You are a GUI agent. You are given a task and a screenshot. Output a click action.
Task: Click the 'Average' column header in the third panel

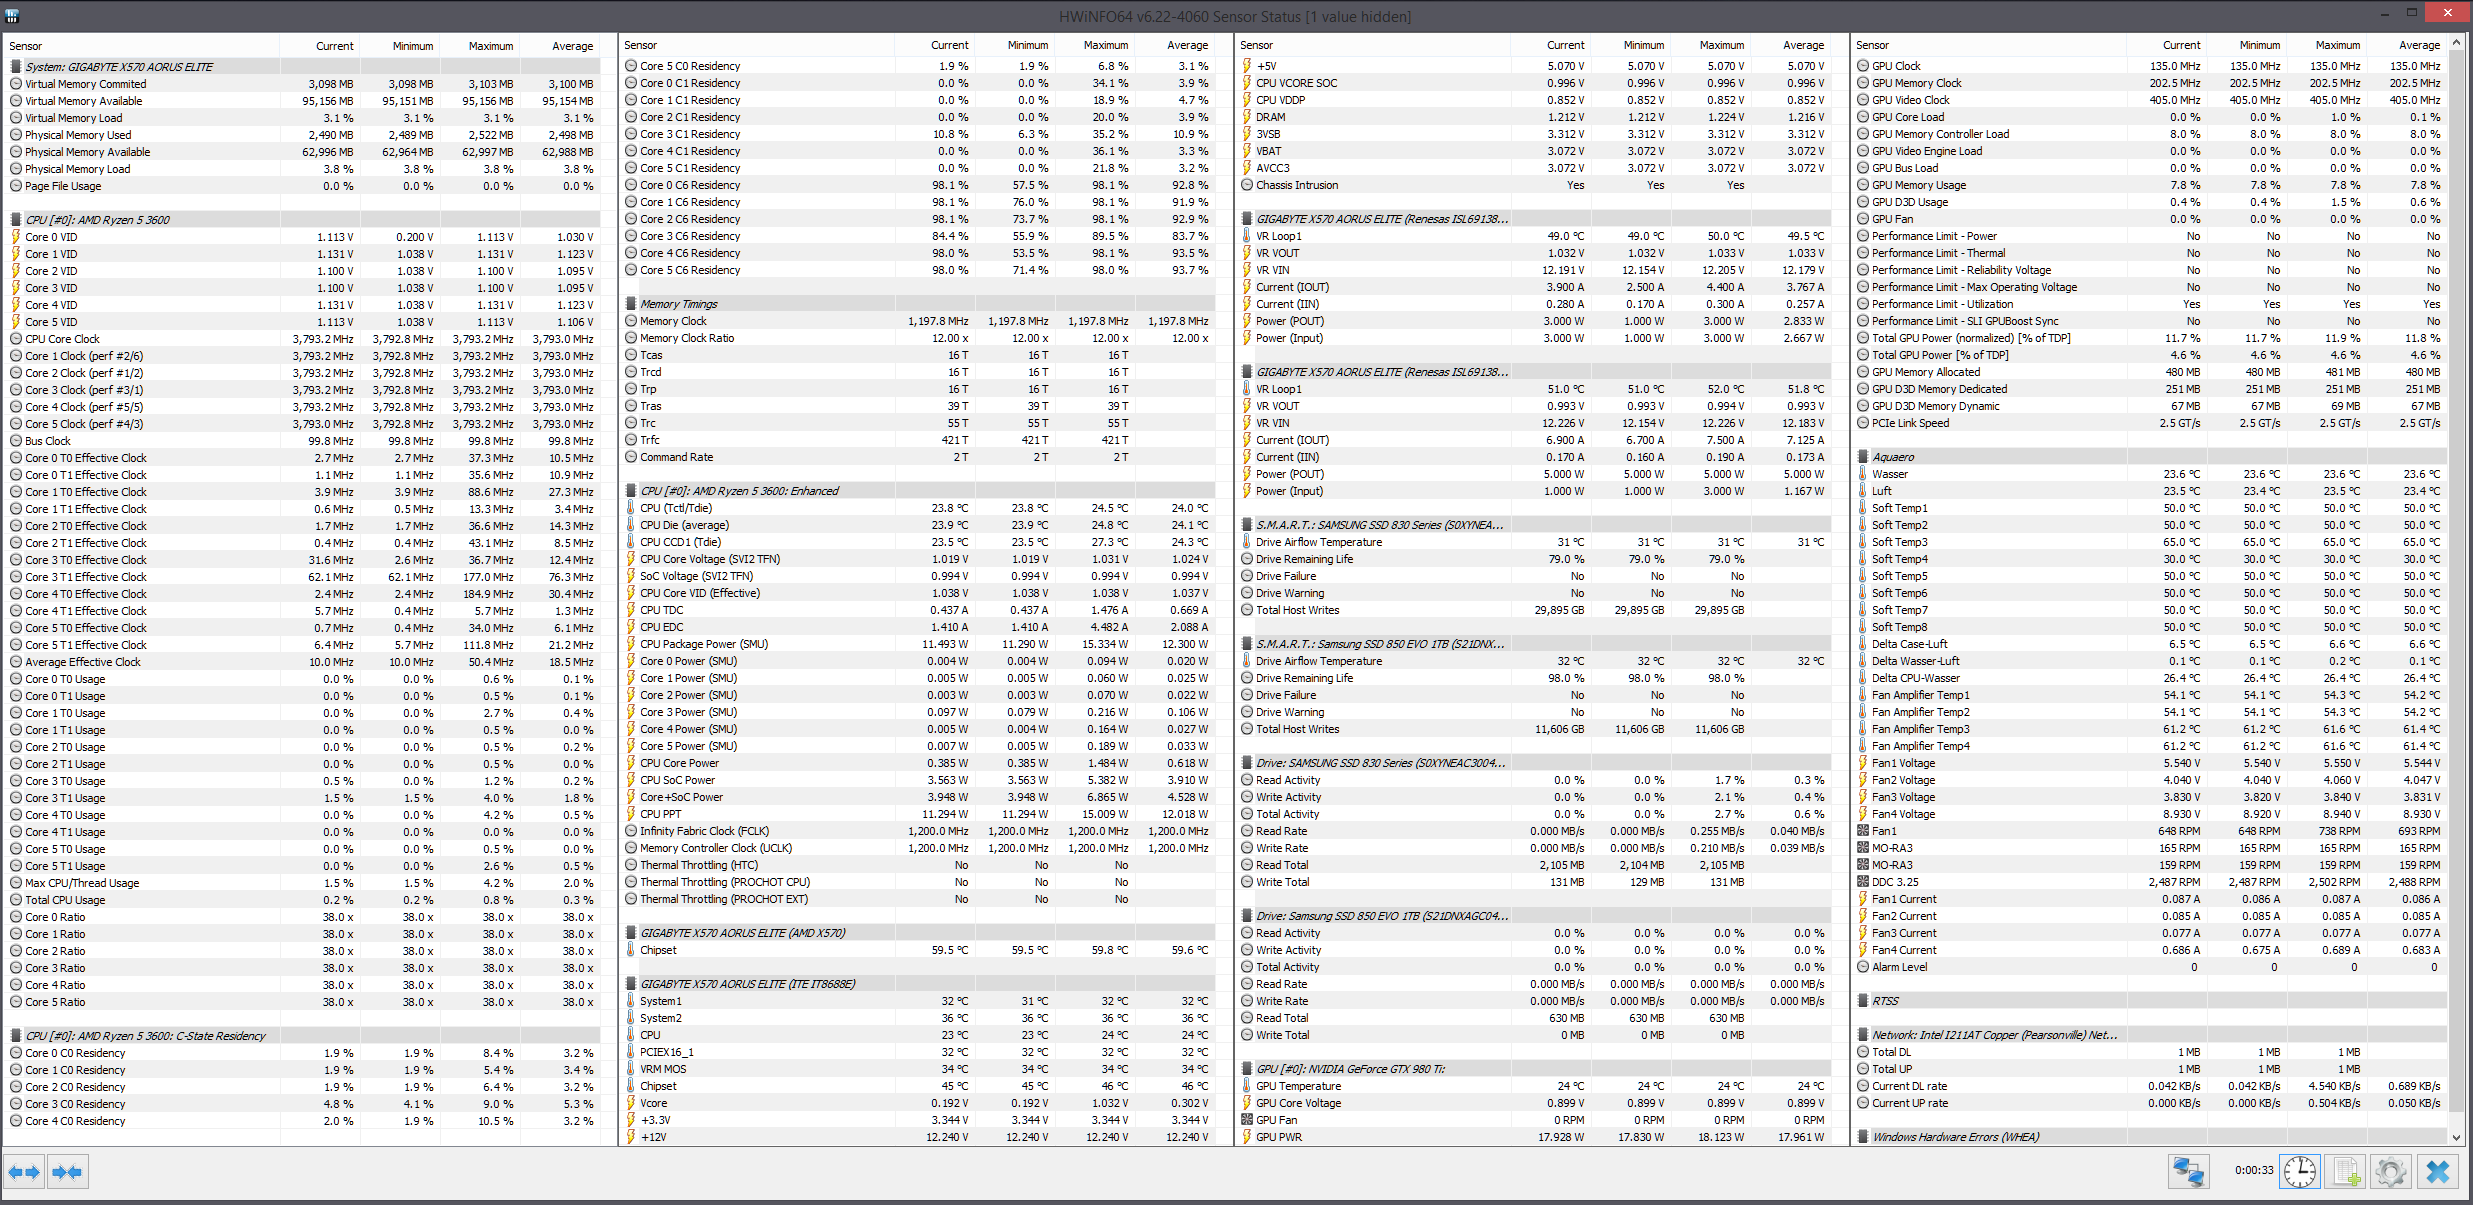click(x=1803, y=45)
